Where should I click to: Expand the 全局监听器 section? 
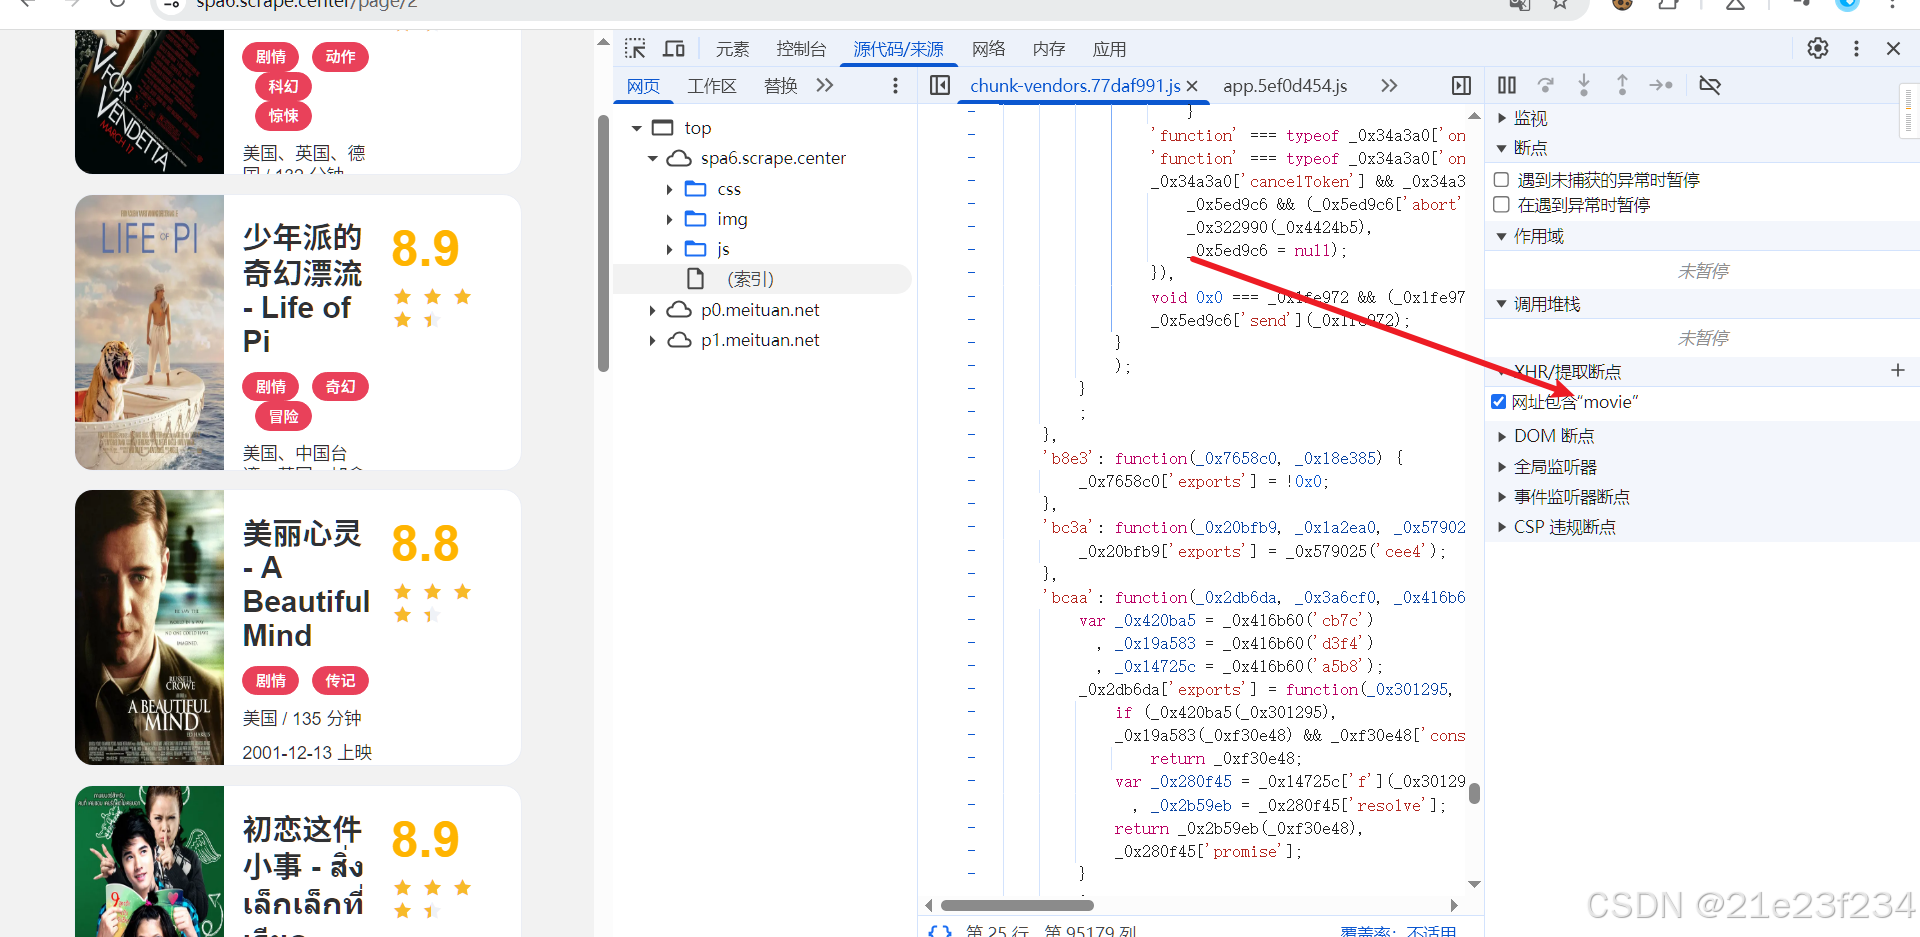pos(1501,467)
